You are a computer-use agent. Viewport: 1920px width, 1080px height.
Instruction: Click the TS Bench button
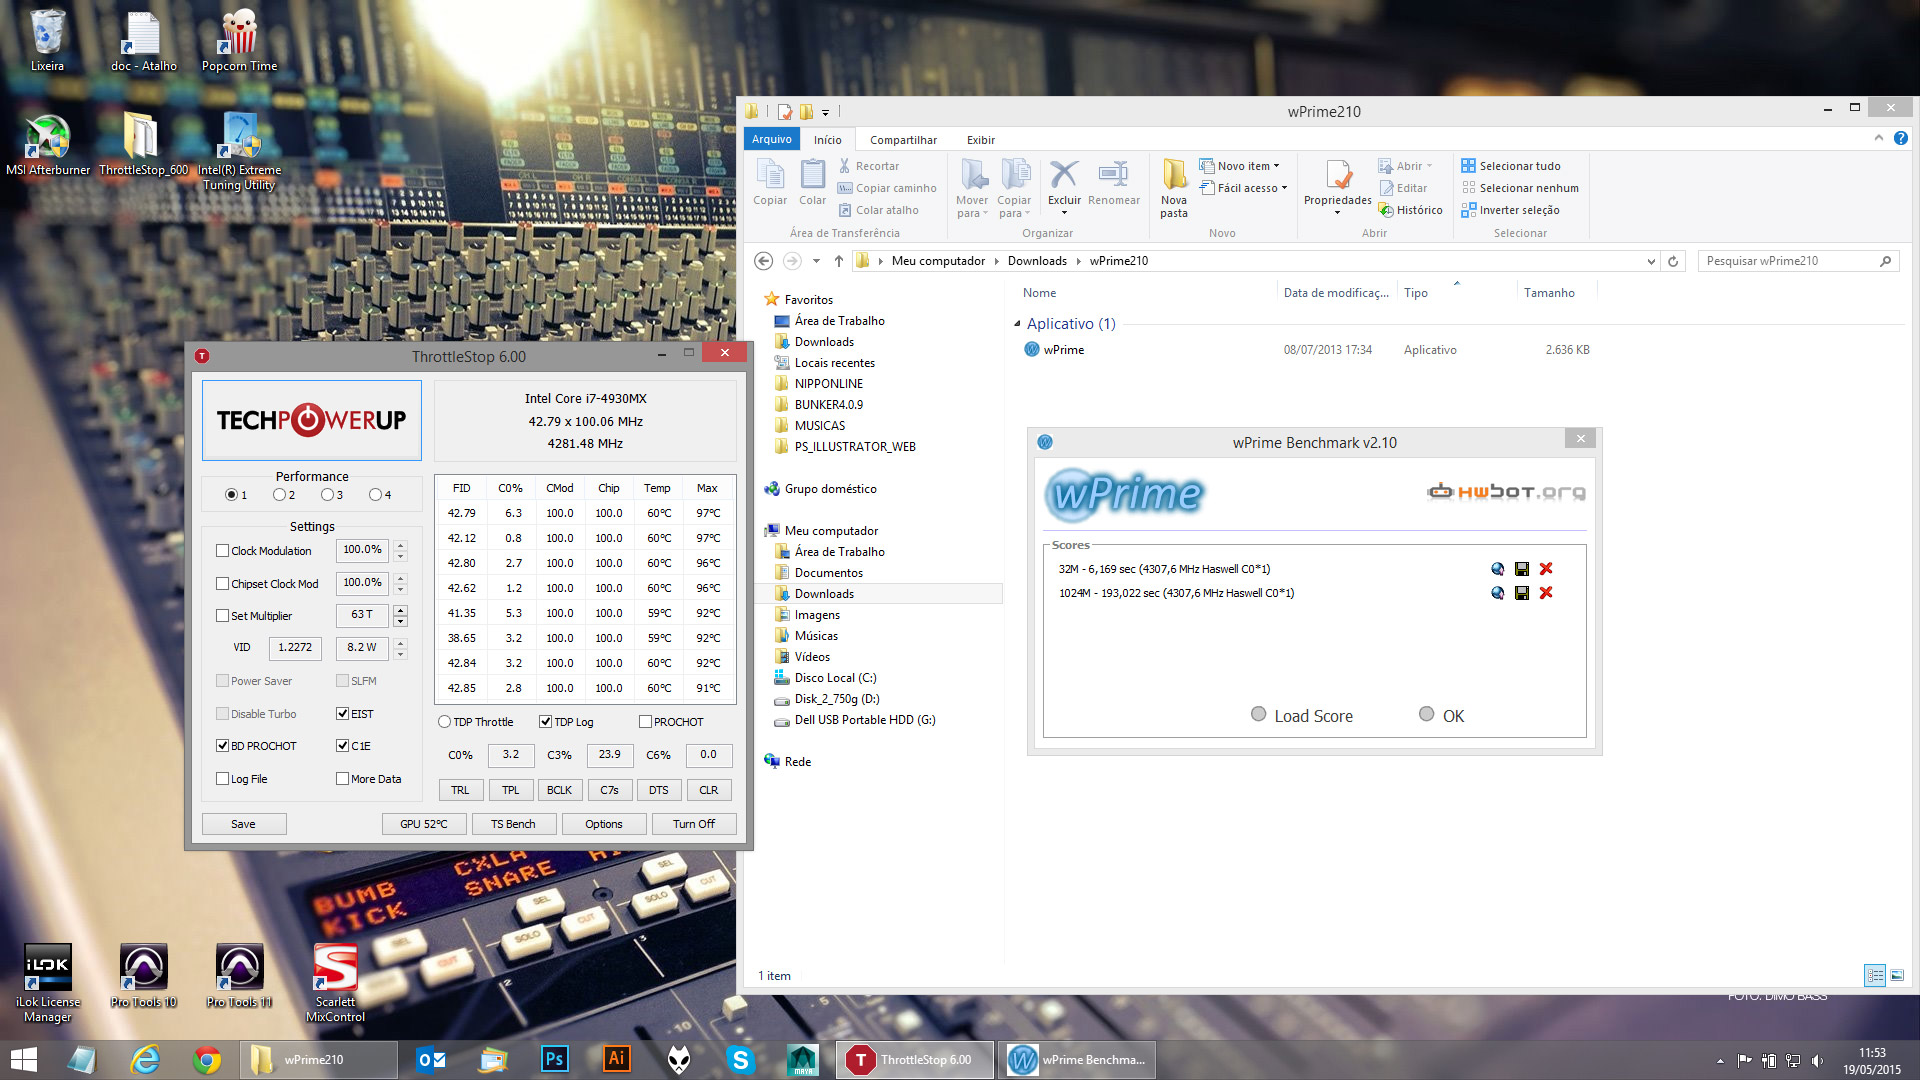(x=513, y=824)
